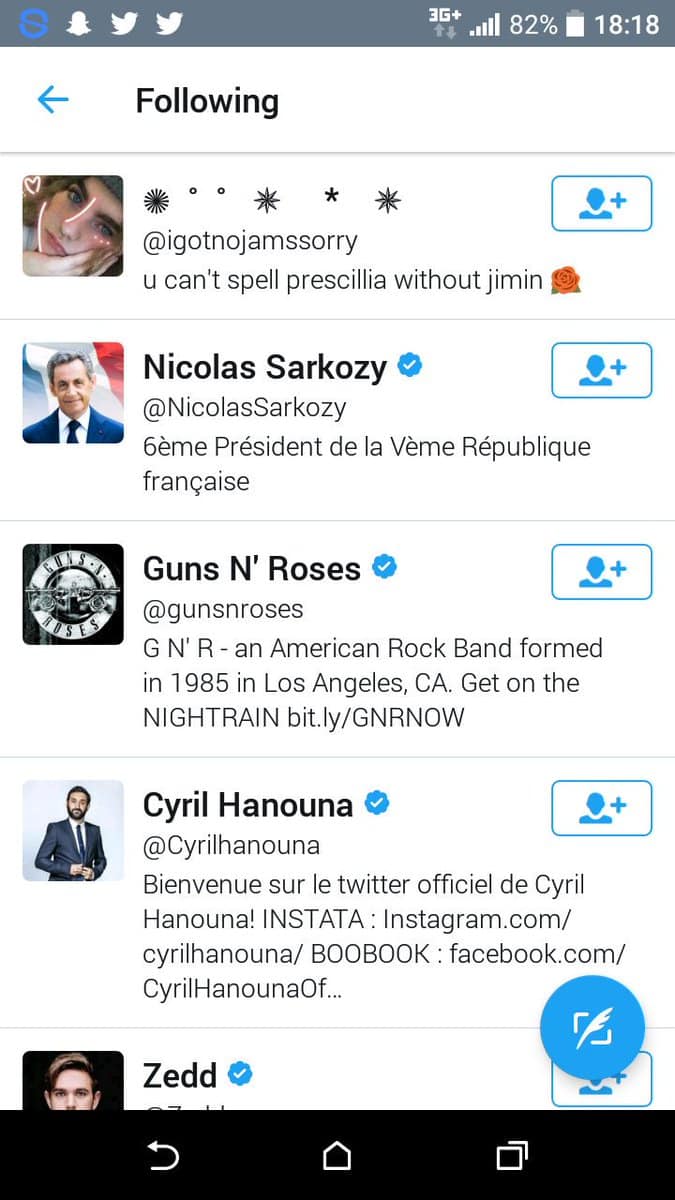Open the compose tweet floating button
Viewport: 675px width, 1200px height.
pos(592,1027)
